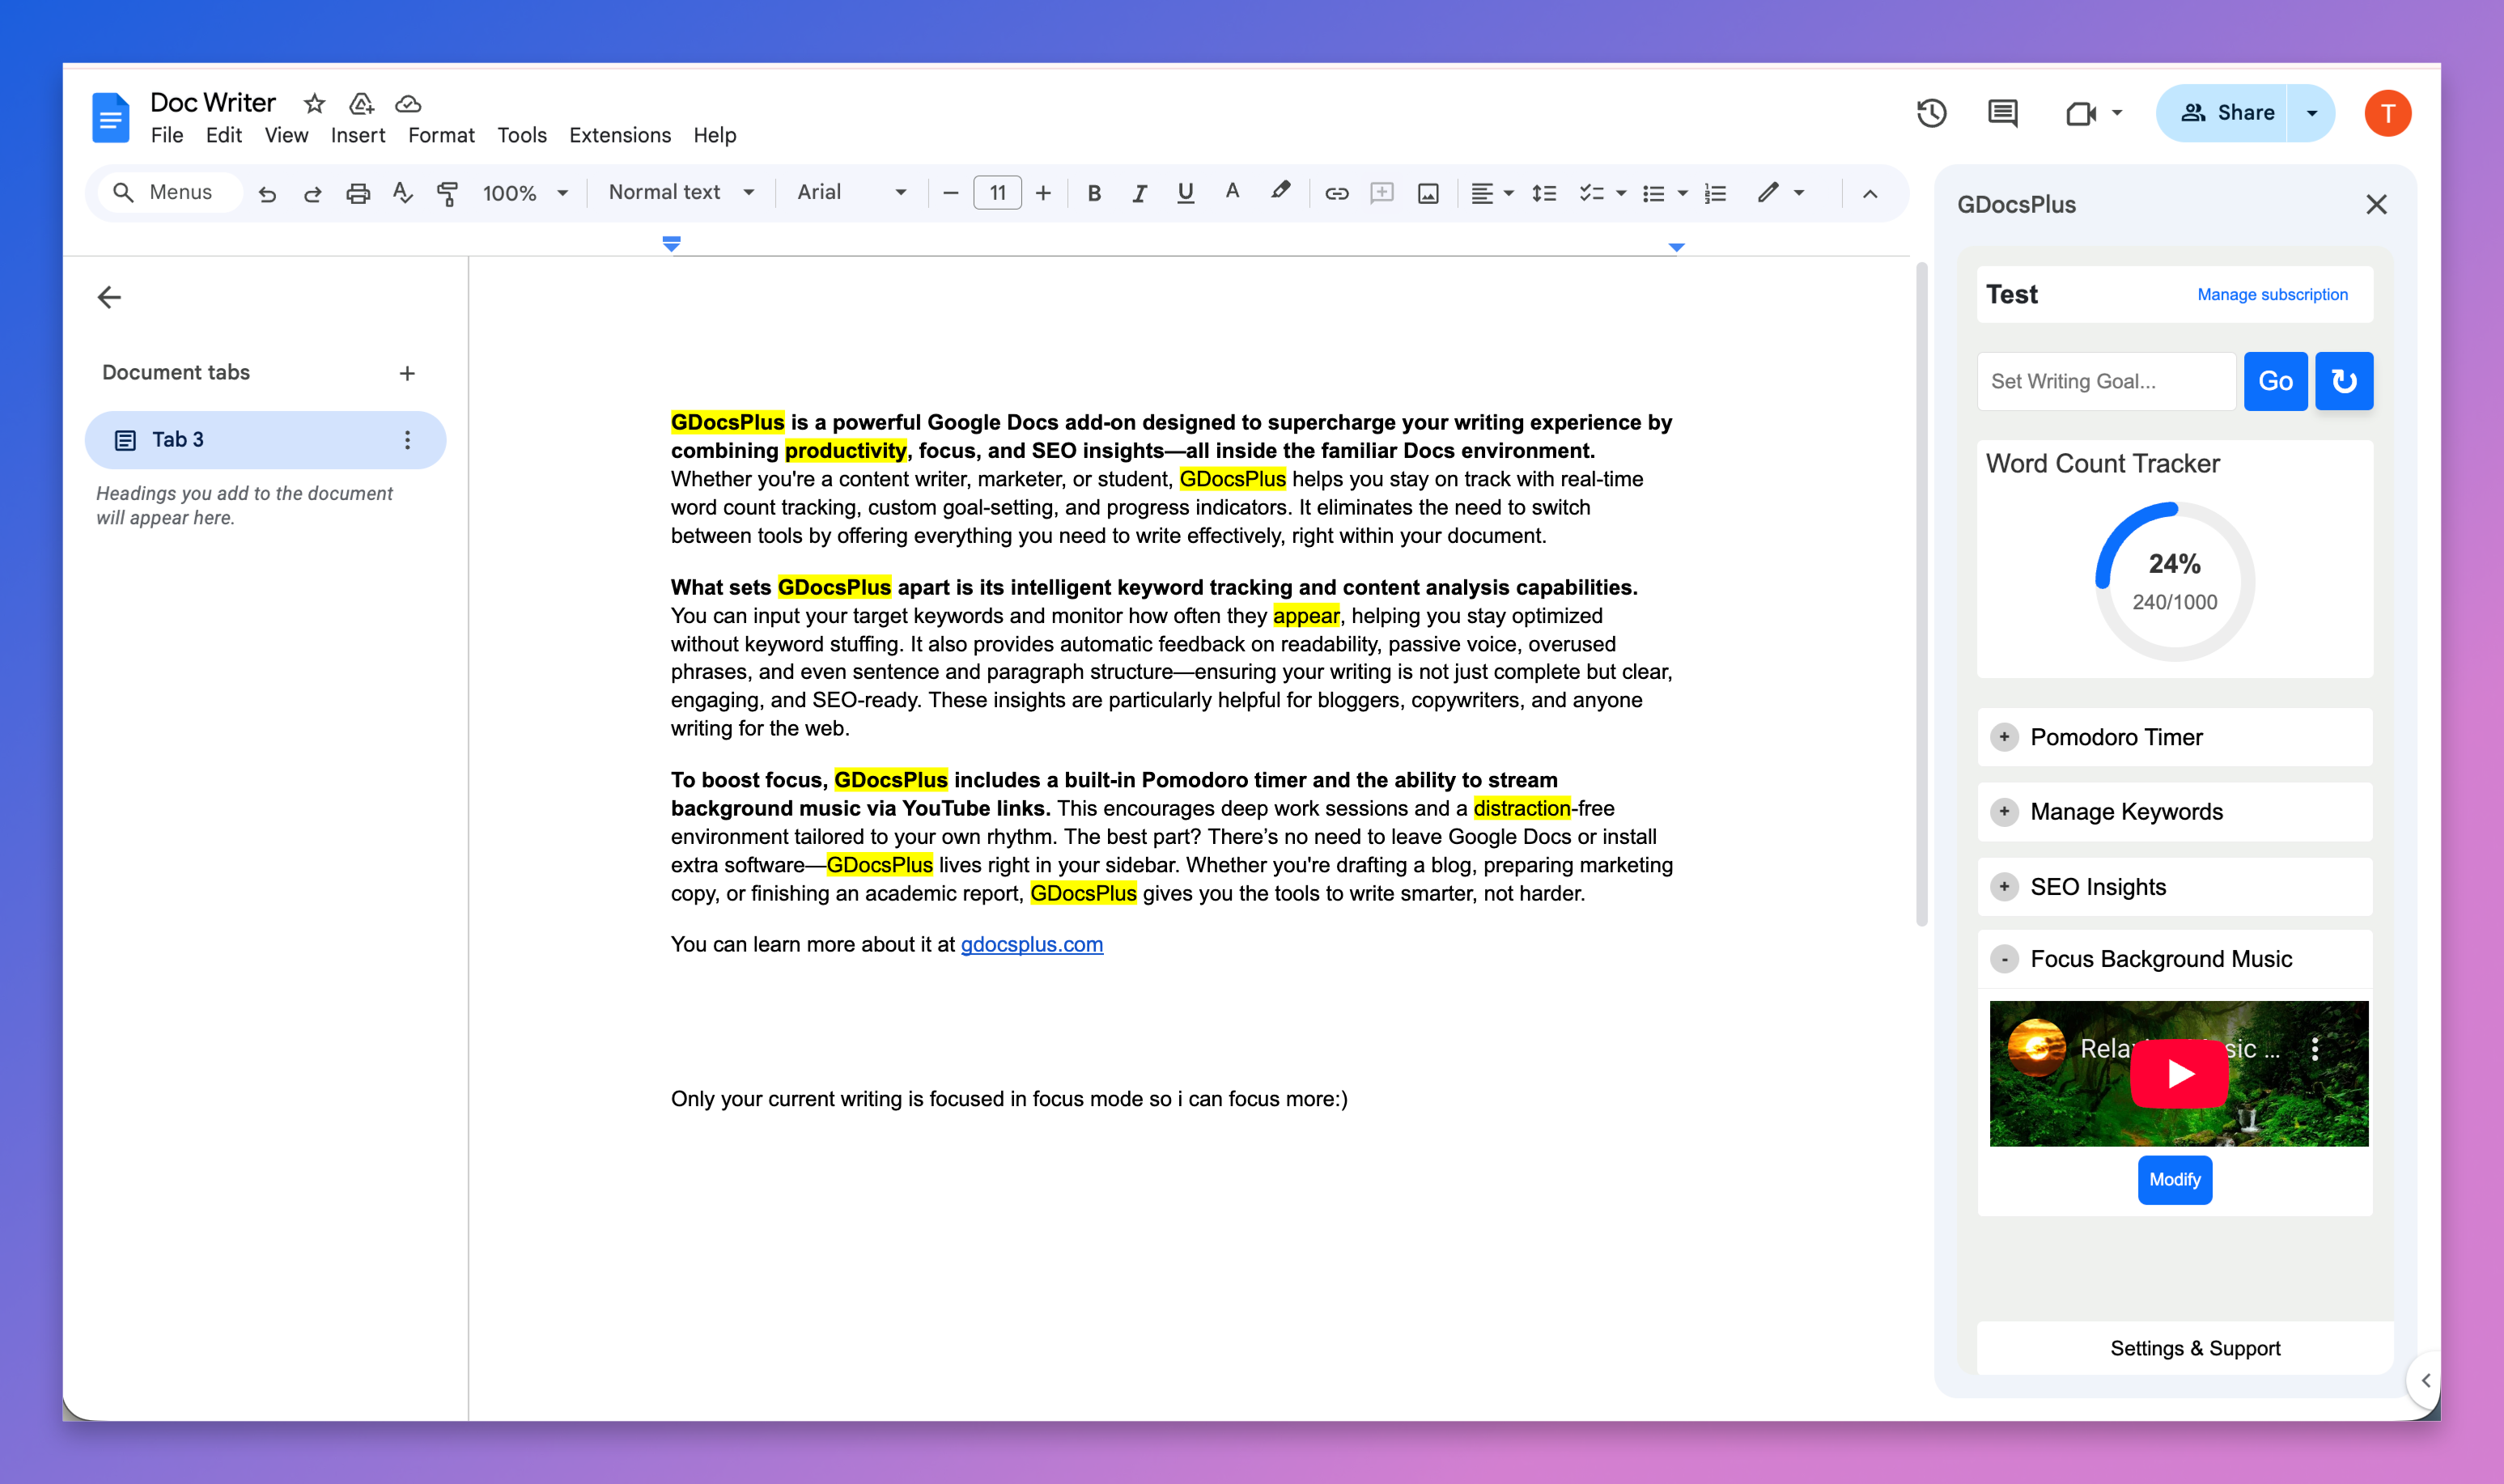Open the Normal text style dropdown
Viewport: 2504px width, 1484px height.
(681, 192)
